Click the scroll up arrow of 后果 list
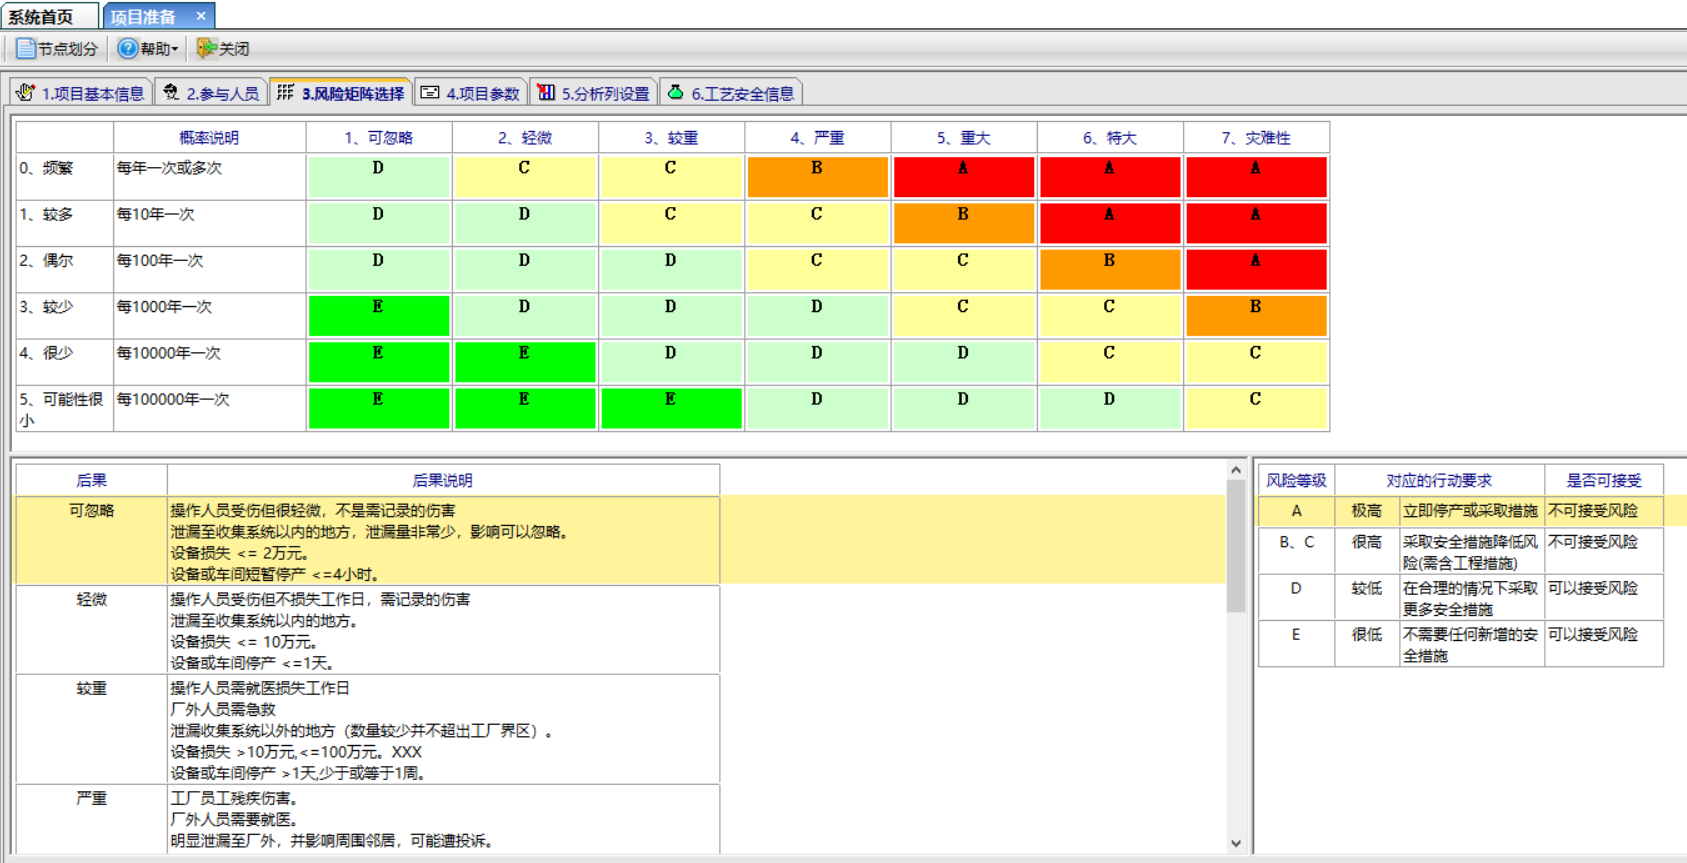 point(1236,470)
